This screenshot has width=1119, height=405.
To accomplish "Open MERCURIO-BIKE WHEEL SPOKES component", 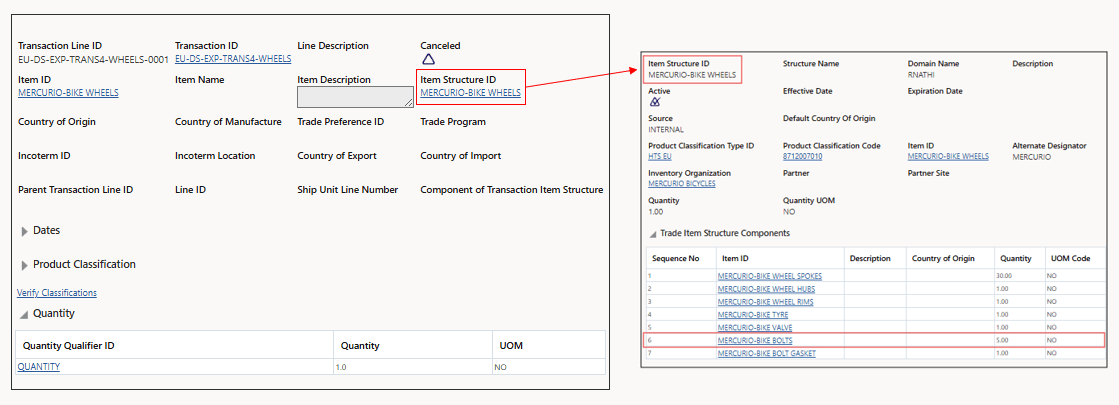I will click(769, 276).
